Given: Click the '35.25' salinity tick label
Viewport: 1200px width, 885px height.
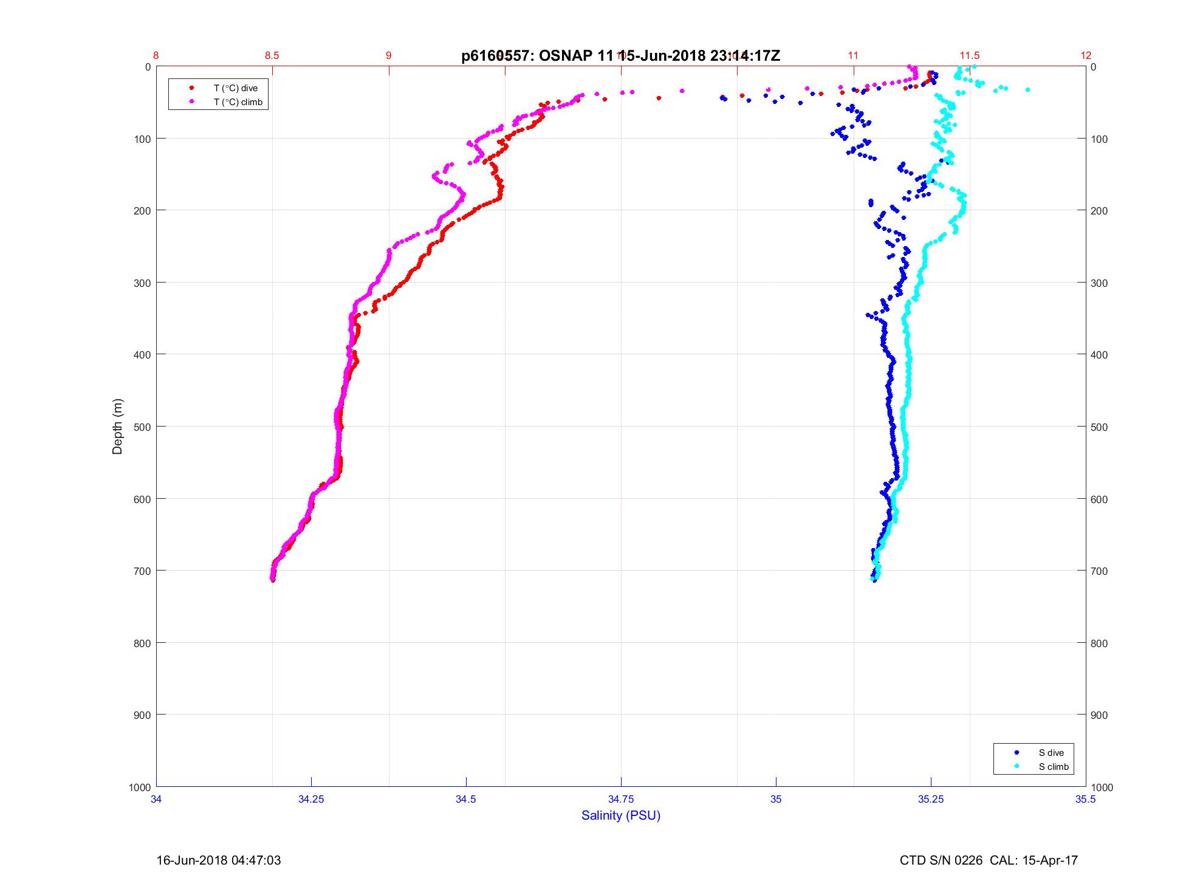Looking at the screenshot, I should pos(931,799).
